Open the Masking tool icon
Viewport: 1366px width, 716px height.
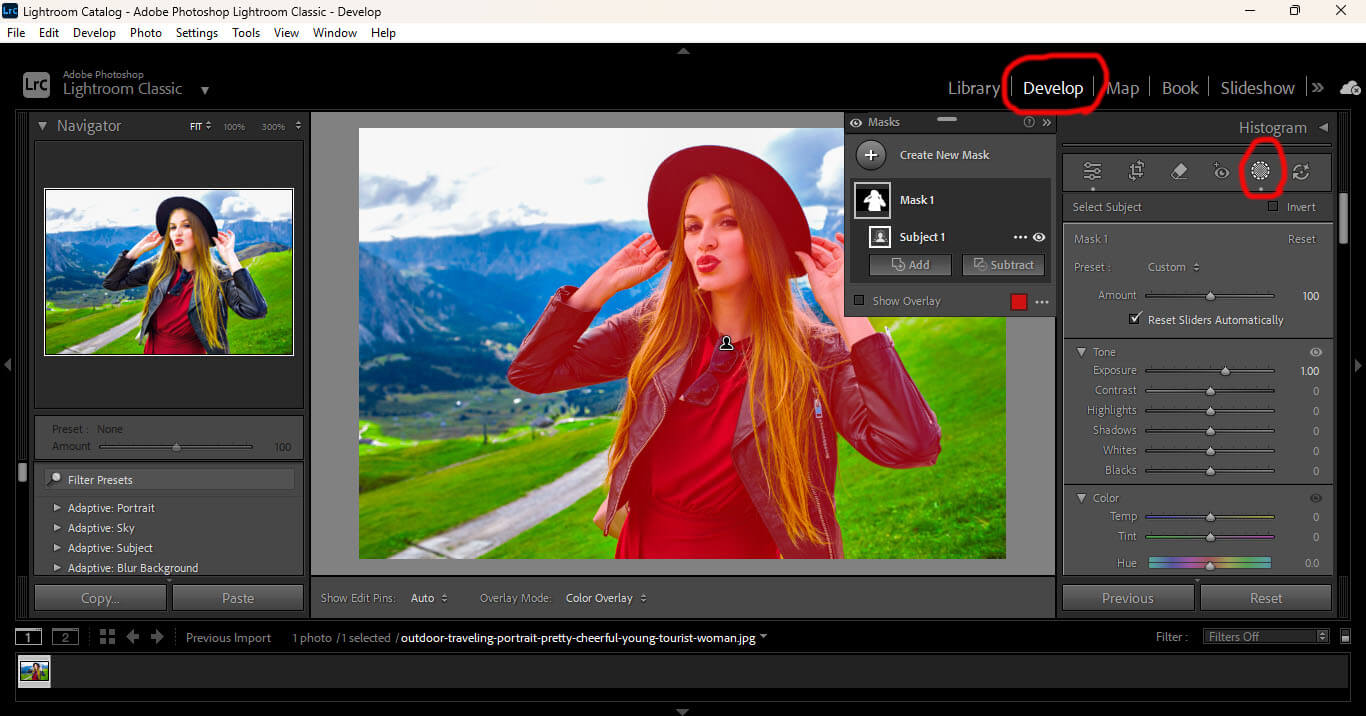click(1262, 171)
